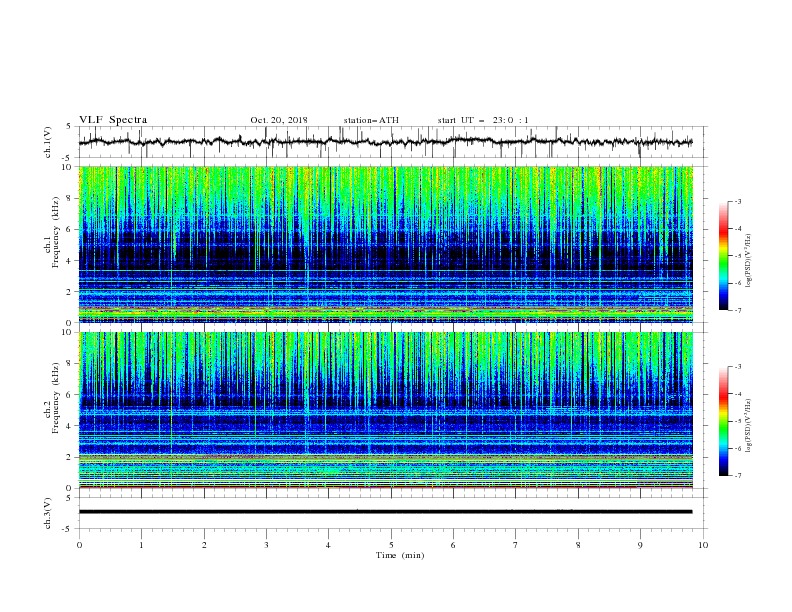792x612 pixels.
Task: Click the 'ch.2 Frequency (kHz)' axis label
Action: [52, 398]
